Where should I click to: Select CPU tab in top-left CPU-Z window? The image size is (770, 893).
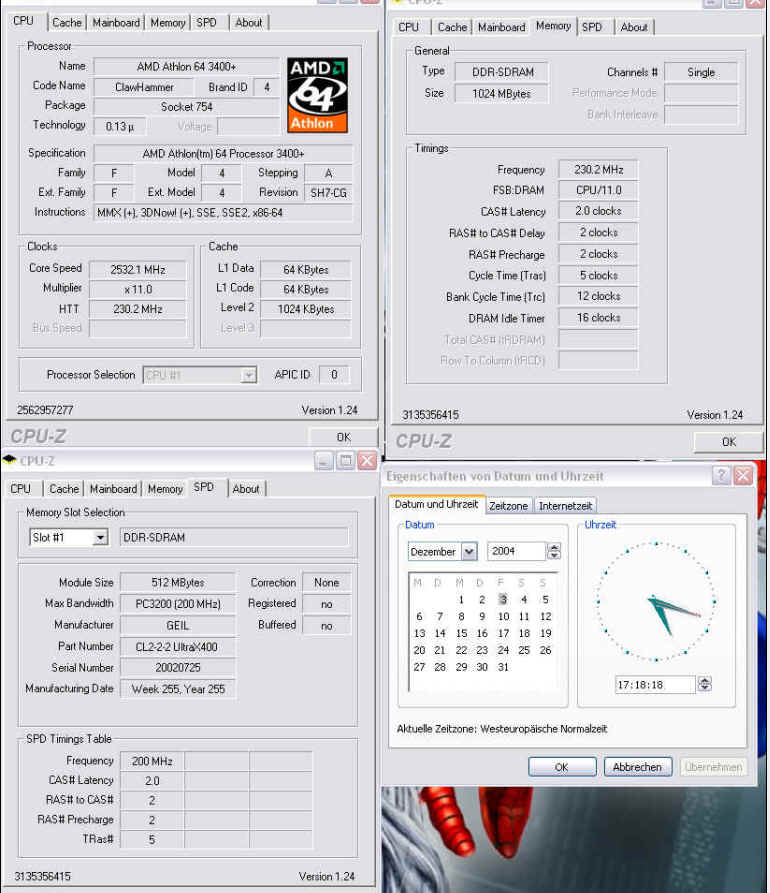point(23,21)
